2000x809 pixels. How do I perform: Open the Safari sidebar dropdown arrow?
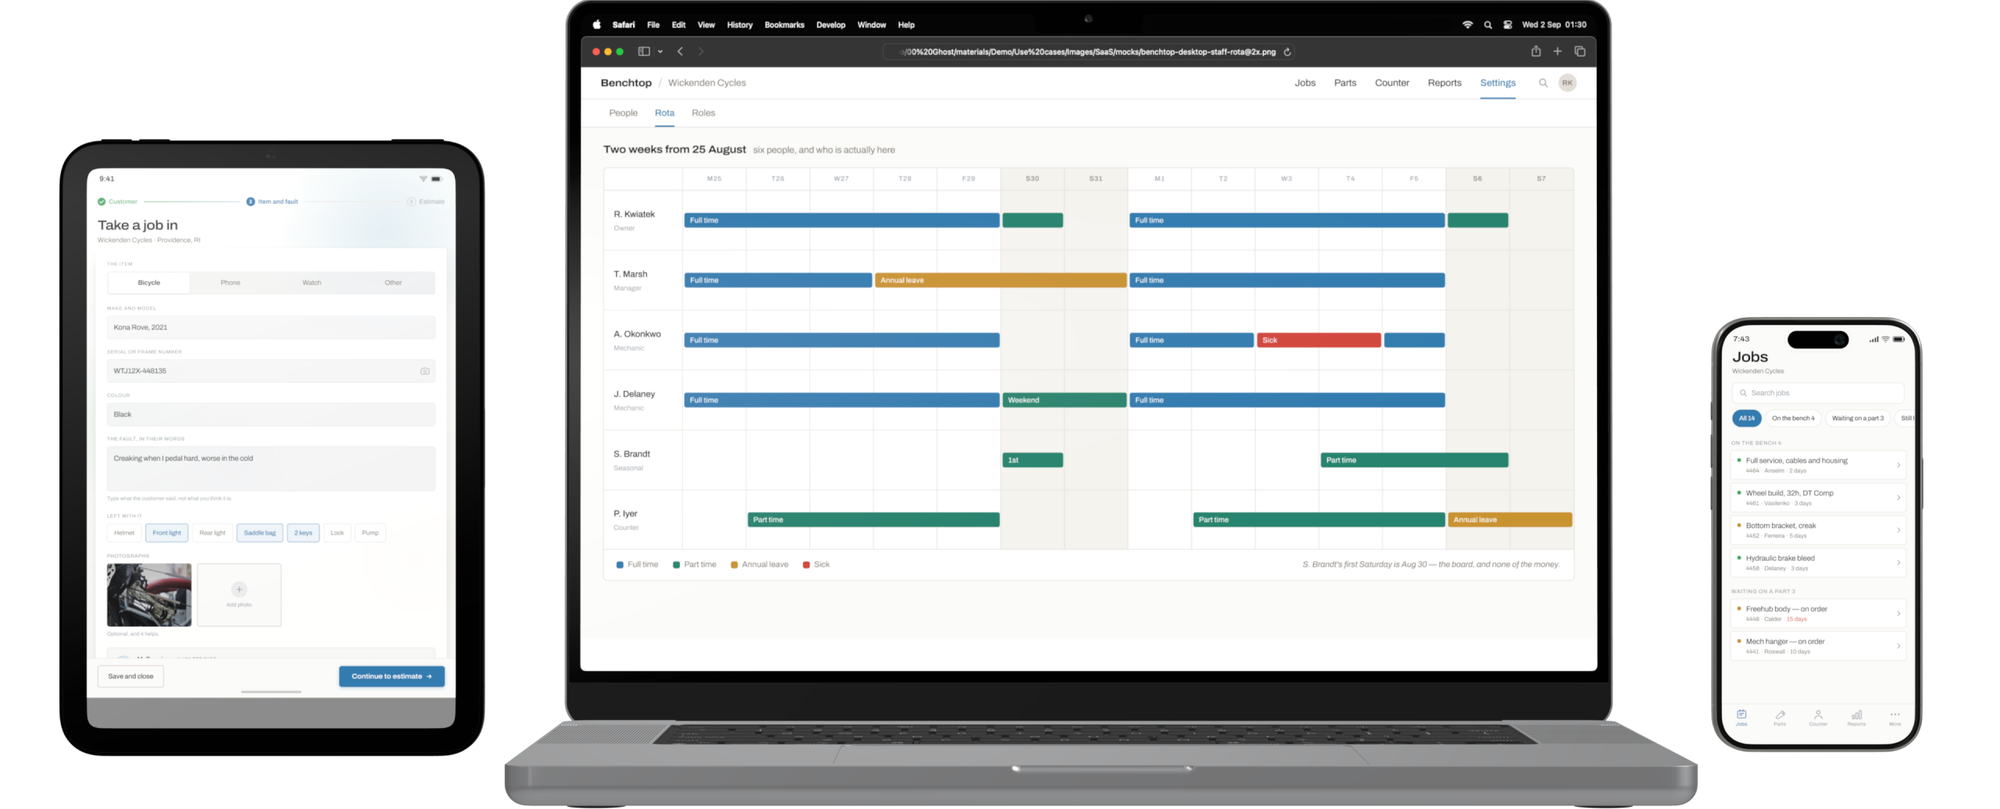pyautogui.click(x=660, y=52)
